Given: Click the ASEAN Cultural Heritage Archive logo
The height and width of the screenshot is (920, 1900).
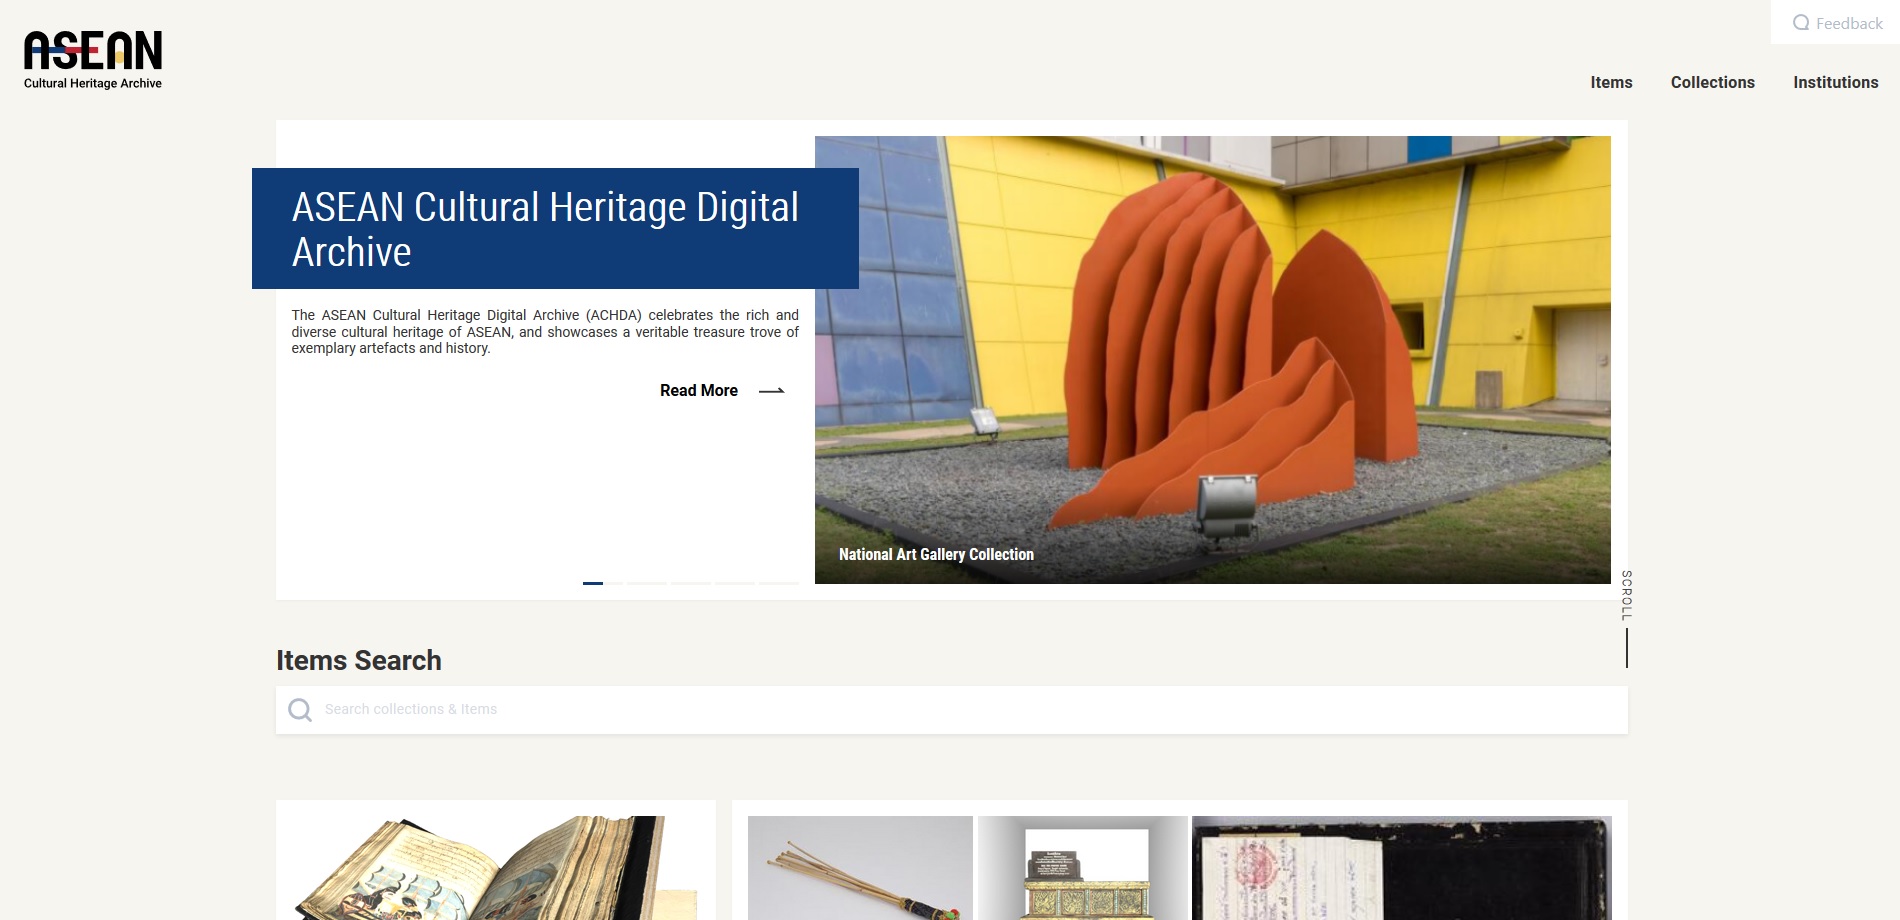Looking at the screenshot, I should (x=93, y=60).
